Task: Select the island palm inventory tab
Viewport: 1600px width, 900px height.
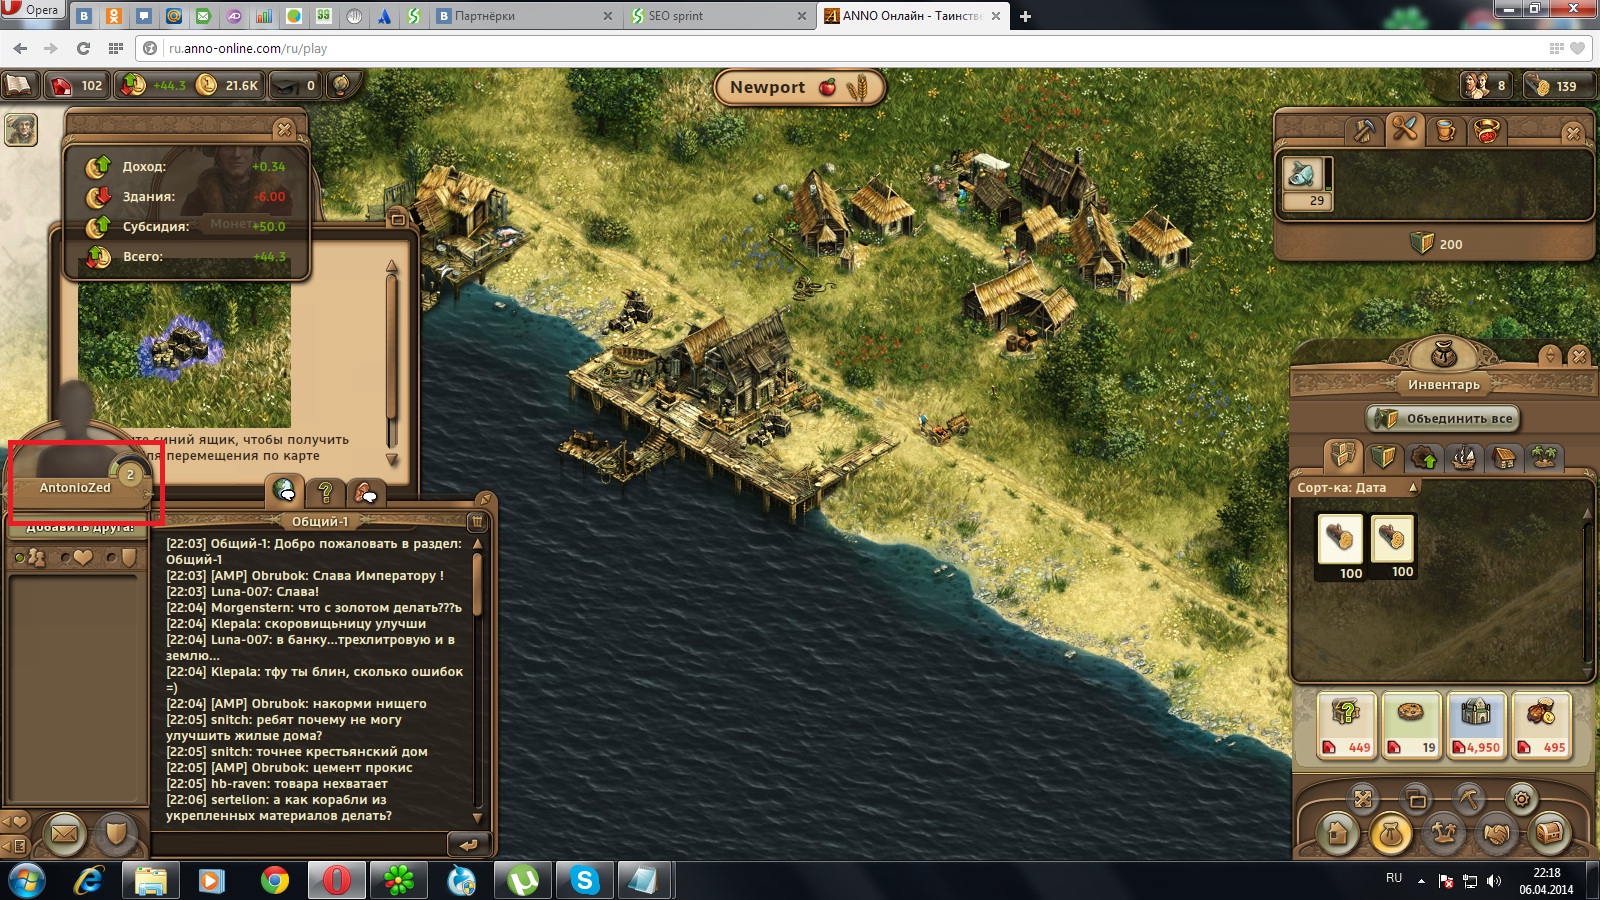Action: (x=1545, y=458)
